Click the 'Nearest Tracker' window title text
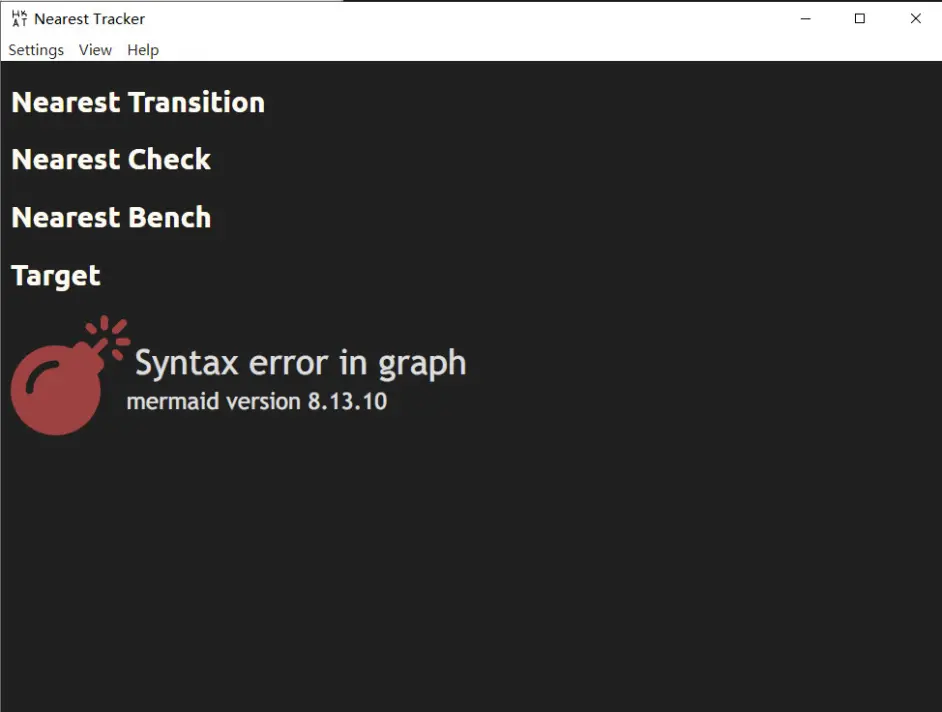Image resolution: width=942 pixels, height=712 pixels. [90, 19]
